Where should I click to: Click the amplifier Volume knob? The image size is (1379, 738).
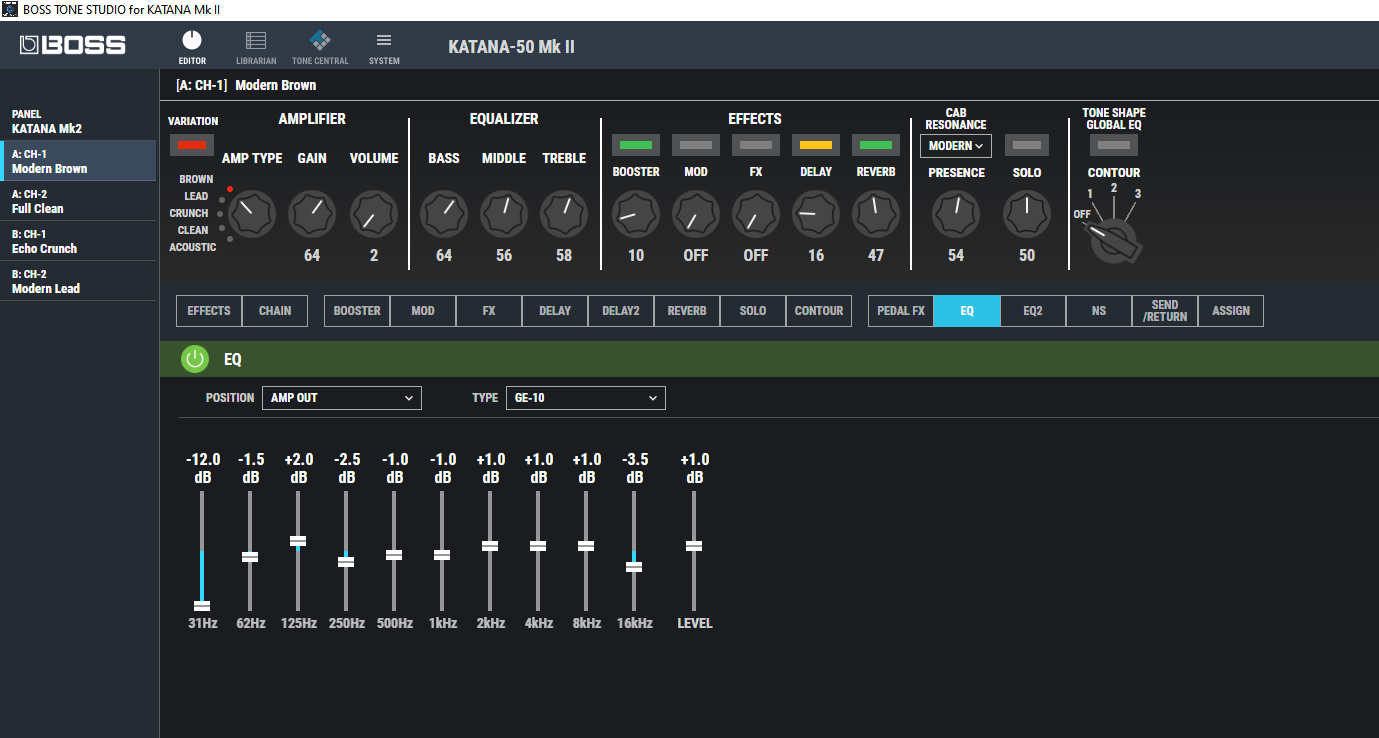coord(374,214)
